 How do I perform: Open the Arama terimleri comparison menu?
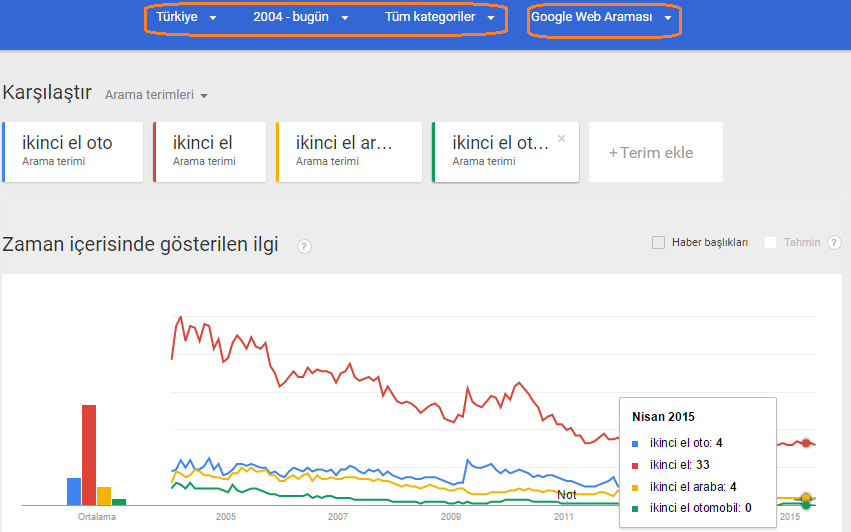pos(156,95)
